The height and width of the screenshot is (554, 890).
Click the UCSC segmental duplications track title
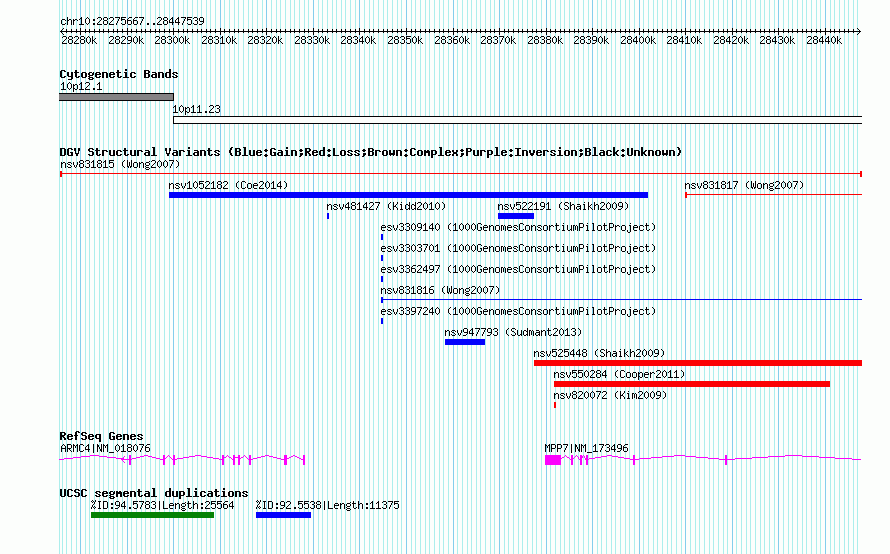pos(154,493)
